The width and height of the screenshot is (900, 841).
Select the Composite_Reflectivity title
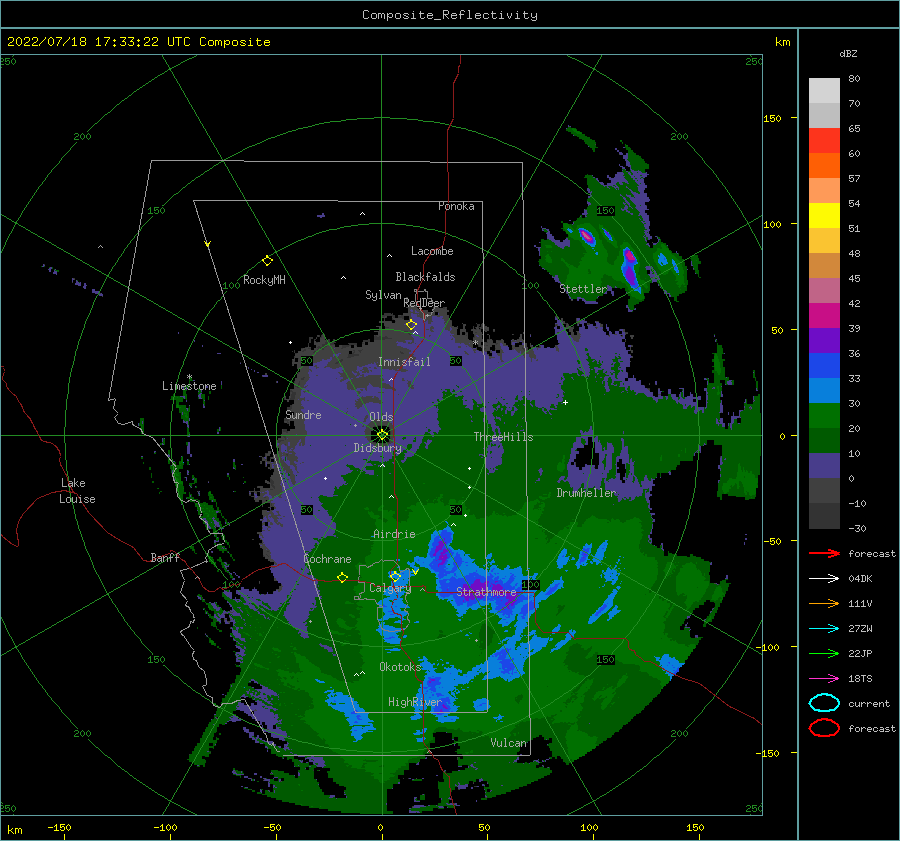coord(450,15)
